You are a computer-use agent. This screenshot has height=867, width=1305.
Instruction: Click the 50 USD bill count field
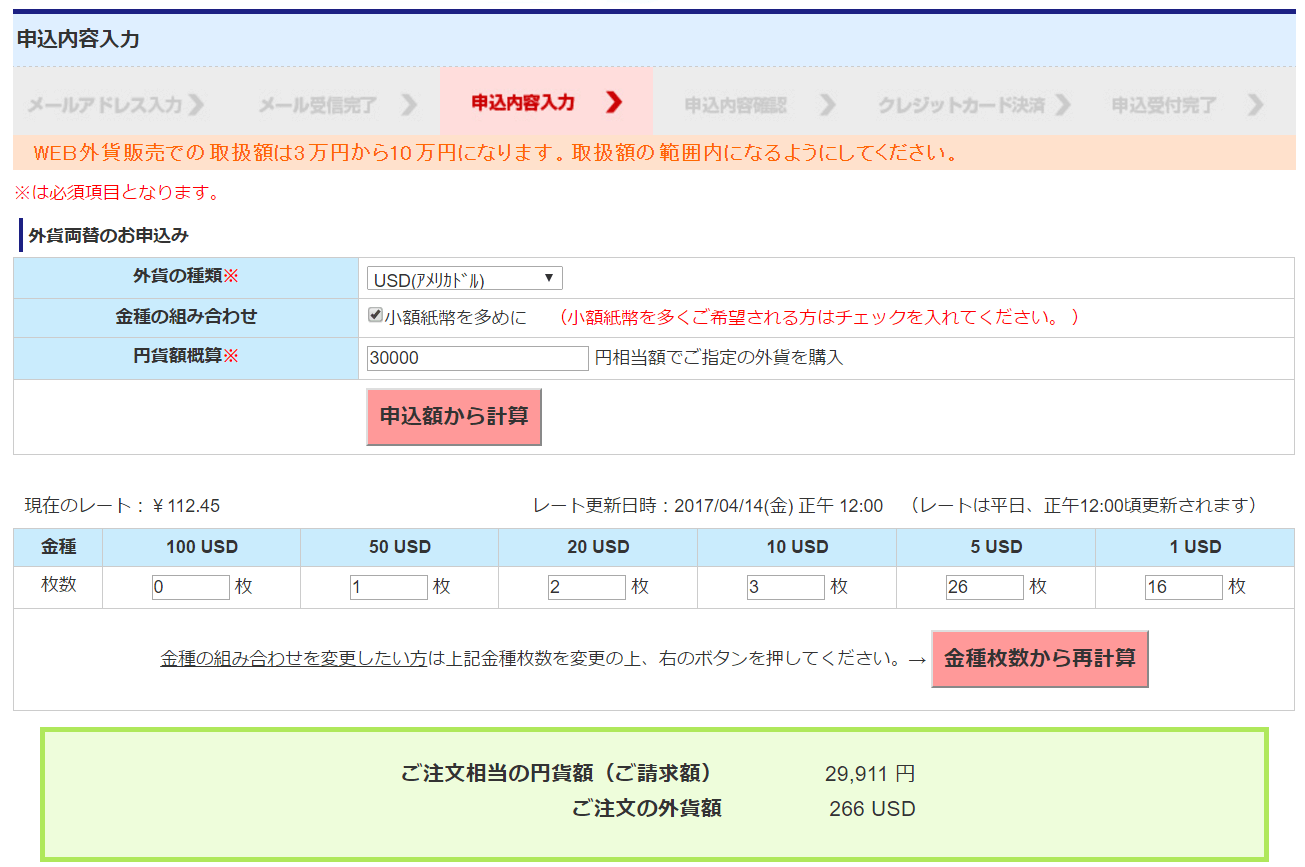[x=388, y=587]
